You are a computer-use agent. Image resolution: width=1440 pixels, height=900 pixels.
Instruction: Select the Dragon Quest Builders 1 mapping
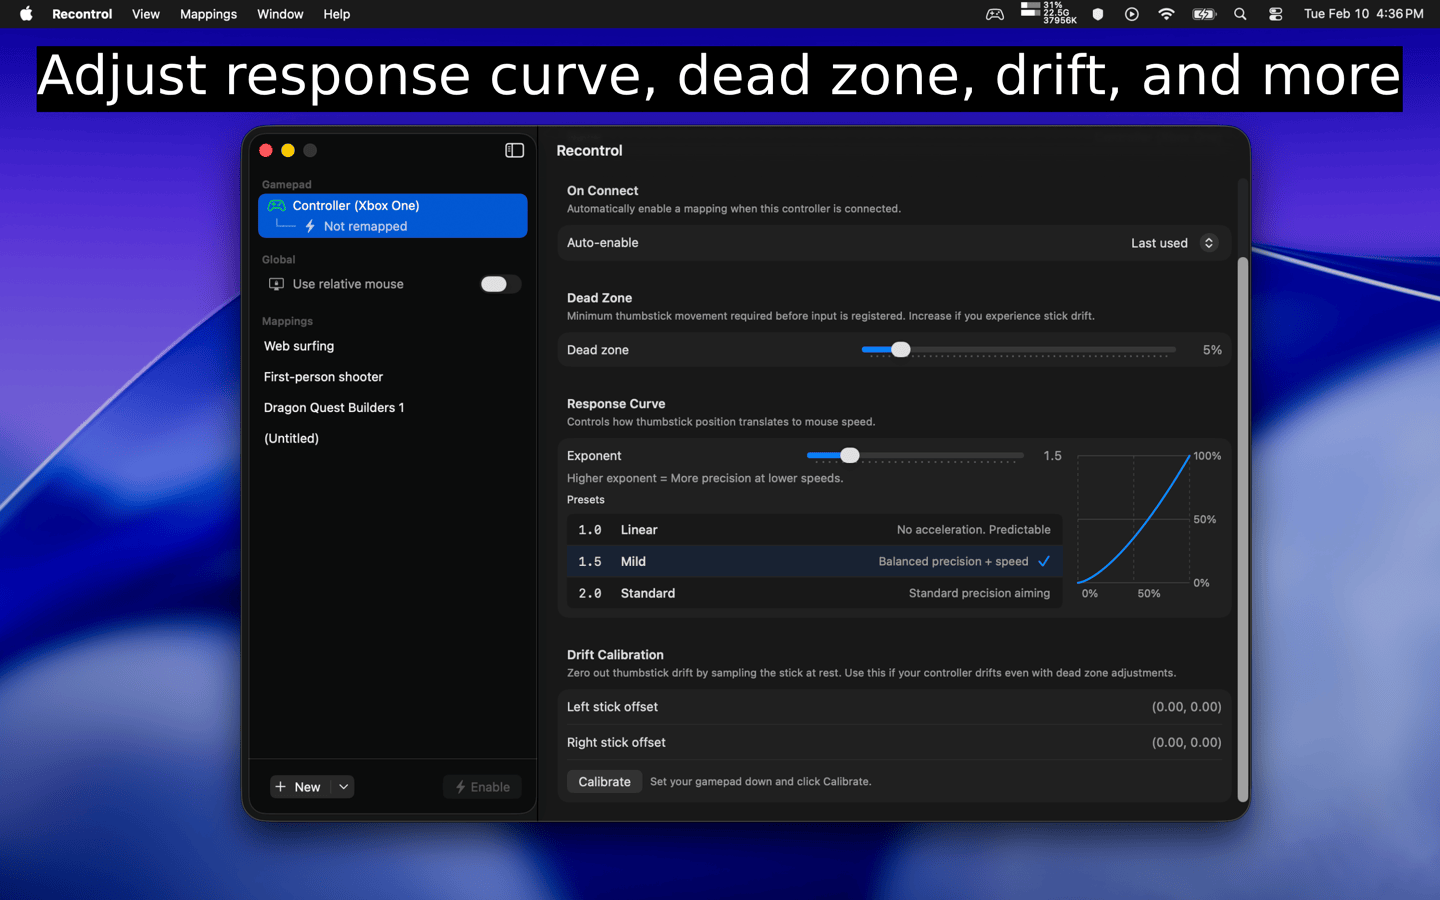[x=334, y=407]
